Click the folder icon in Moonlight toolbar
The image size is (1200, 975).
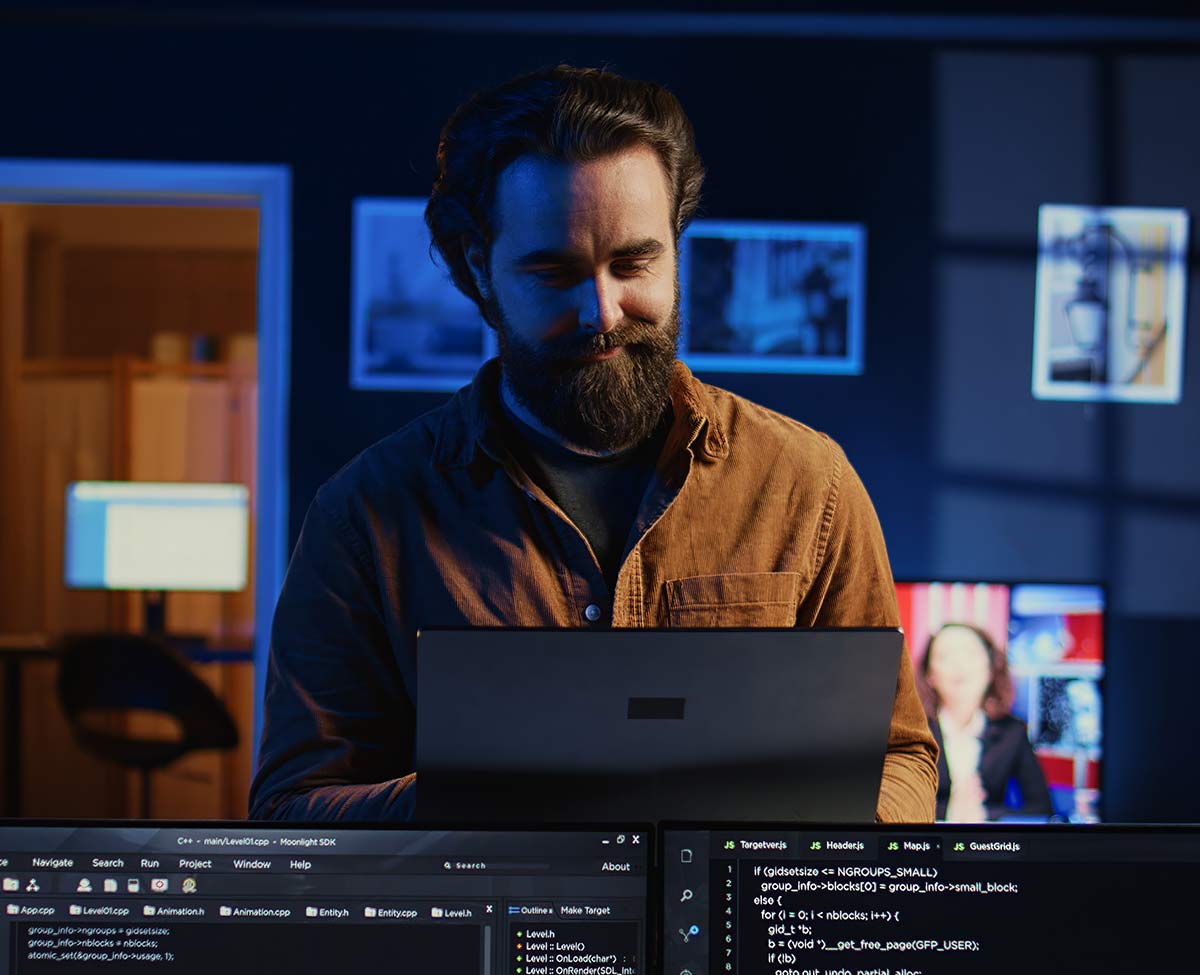coord(10,885)
